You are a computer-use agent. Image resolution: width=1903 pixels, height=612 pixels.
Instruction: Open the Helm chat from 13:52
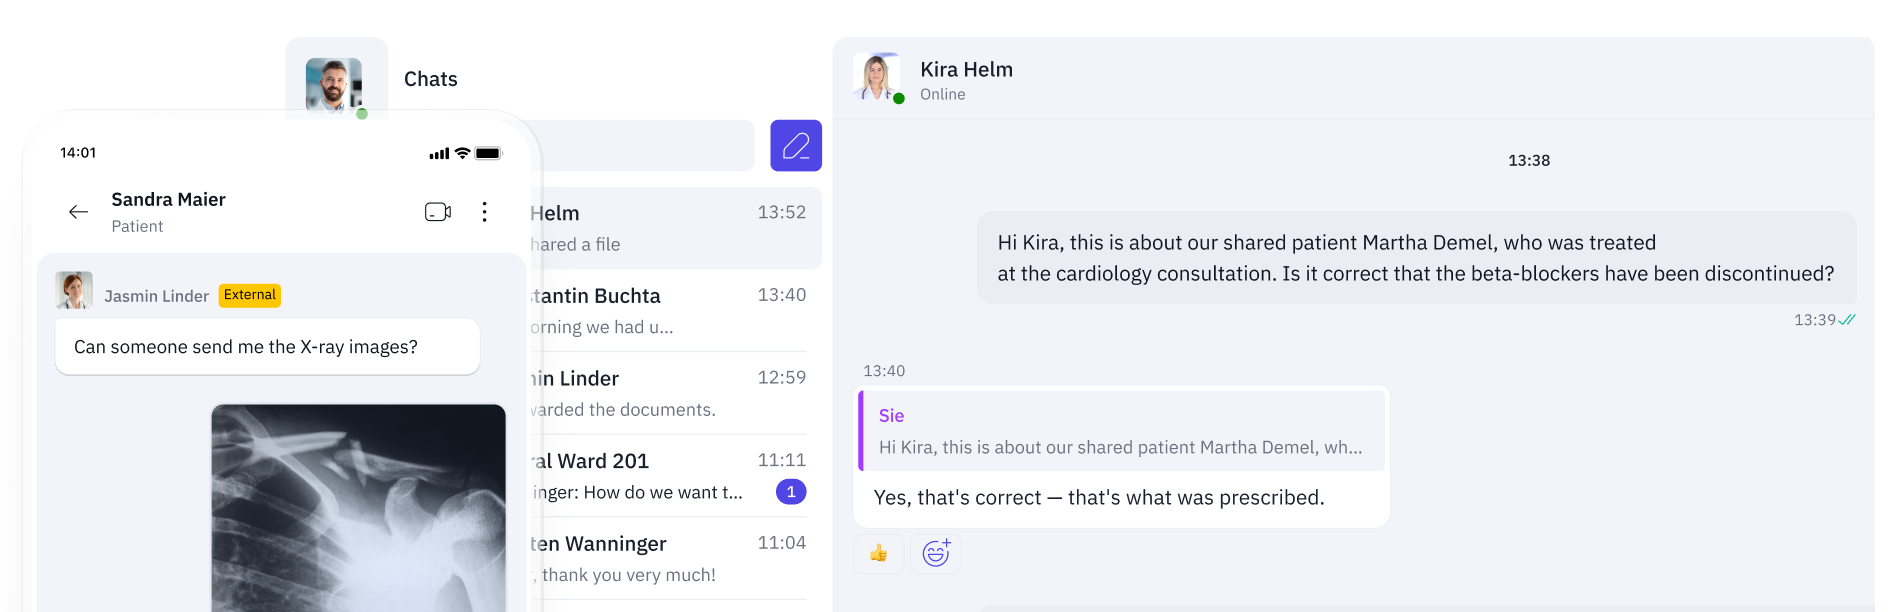(675, 228)
